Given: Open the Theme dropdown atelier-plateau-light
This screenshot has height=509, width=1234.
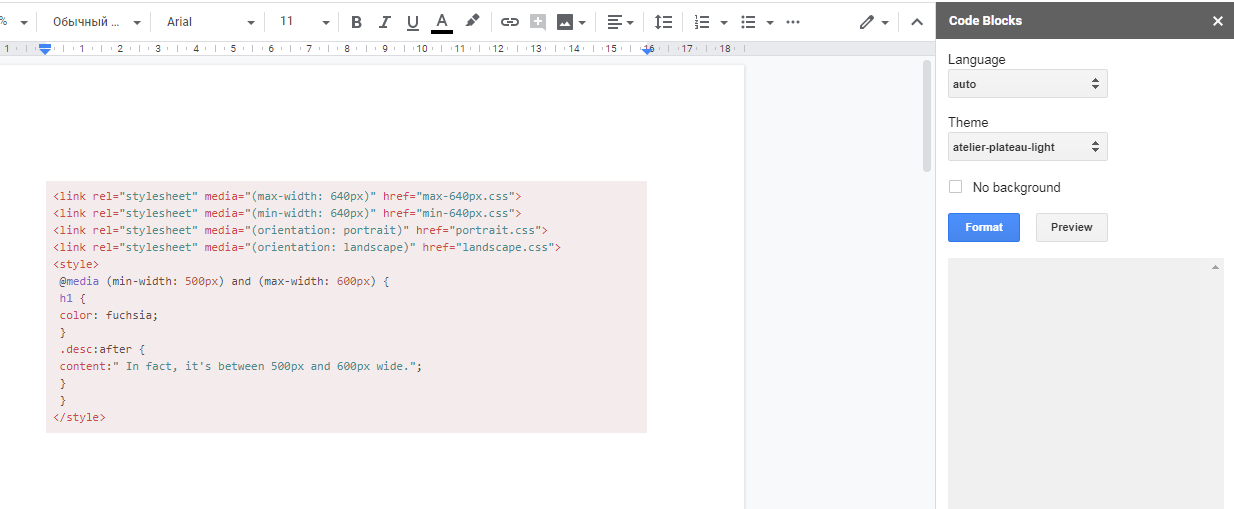Looking at the screenshot, I should [1027, 147].
